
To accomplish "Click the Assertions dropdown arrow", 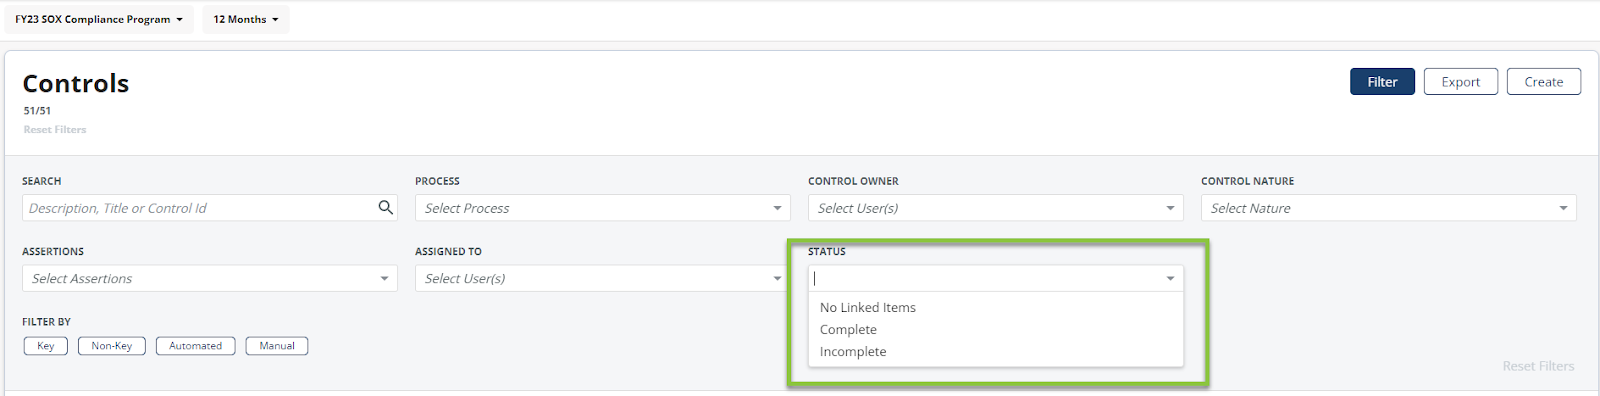I will click(x=384, y=278).
